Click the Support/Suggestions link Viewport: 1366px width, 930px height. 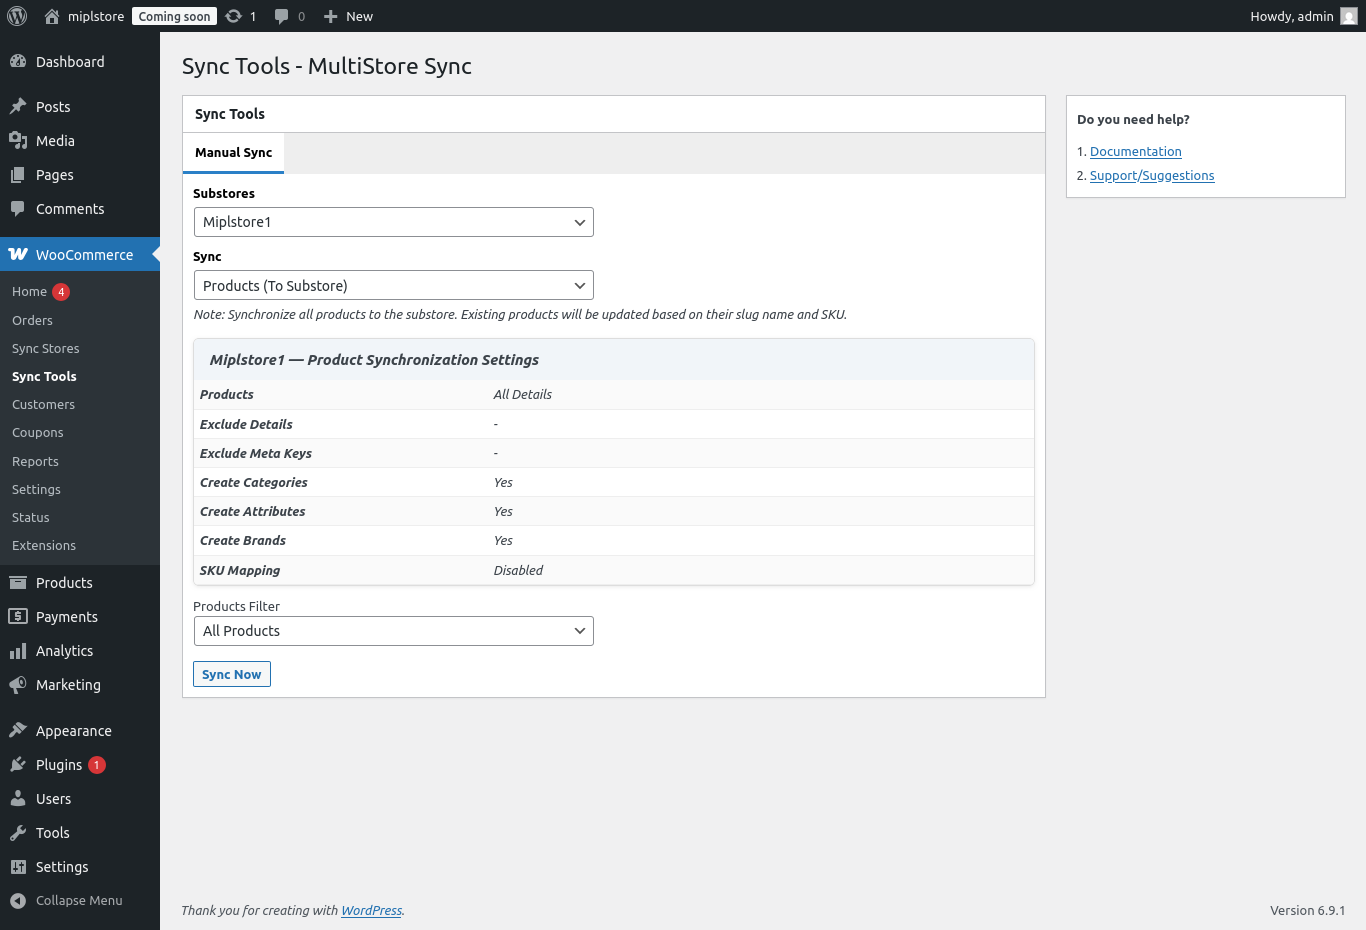click(x=1151, y=176)
